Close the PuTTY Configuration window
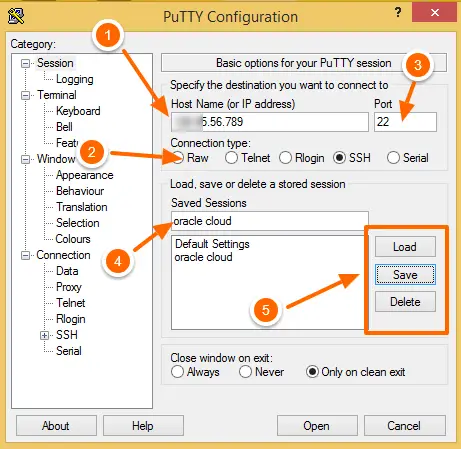Viewport: 461px width, 449px height. [434, 13]
